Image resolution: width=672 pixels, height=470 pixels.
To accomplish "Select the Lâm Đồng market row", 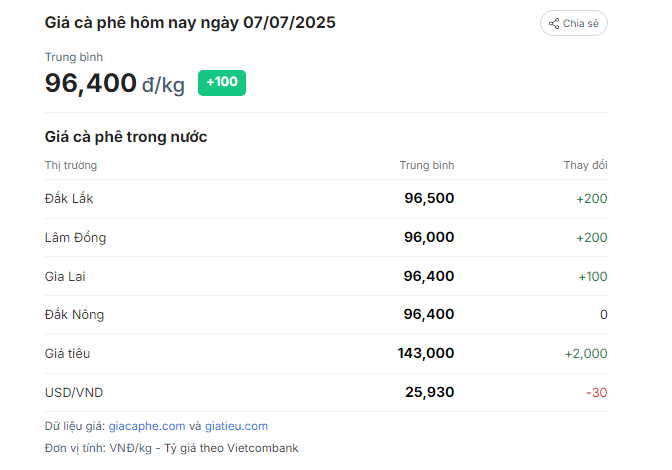I will pos(326,238).
